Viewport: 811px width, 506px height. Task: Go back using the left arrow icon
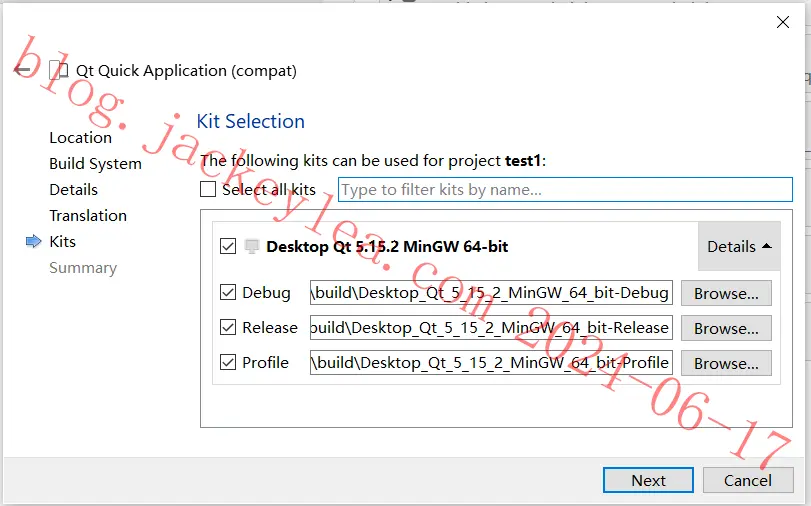pos(22,70)
